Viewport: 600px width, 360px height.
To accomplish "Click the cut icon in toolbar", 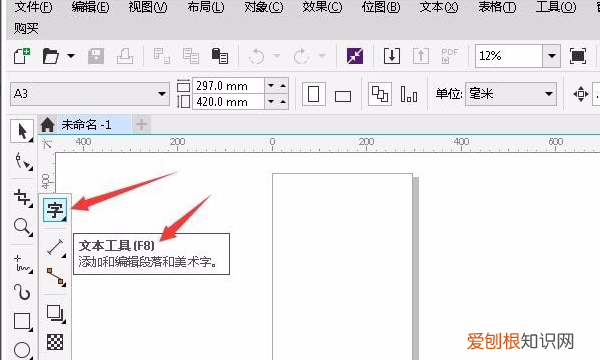I will point(161,56).
